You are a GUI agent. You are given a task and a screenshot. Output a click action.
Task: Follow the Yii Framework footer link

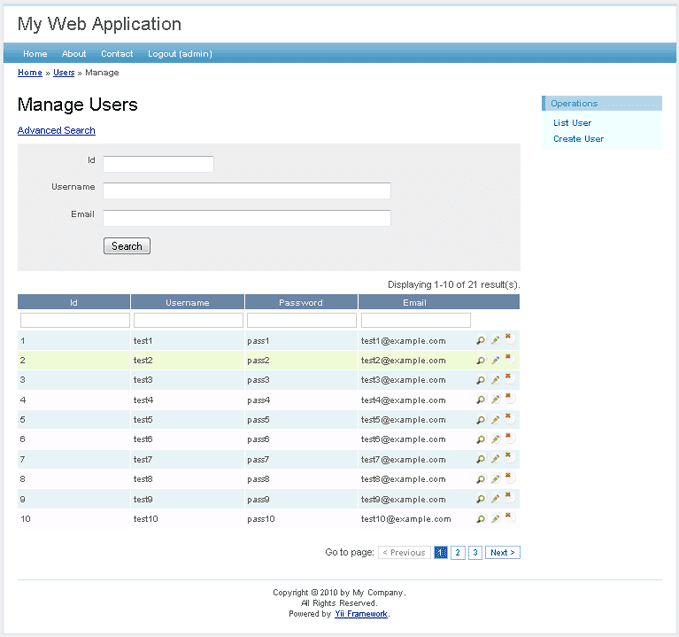[361, 614]
